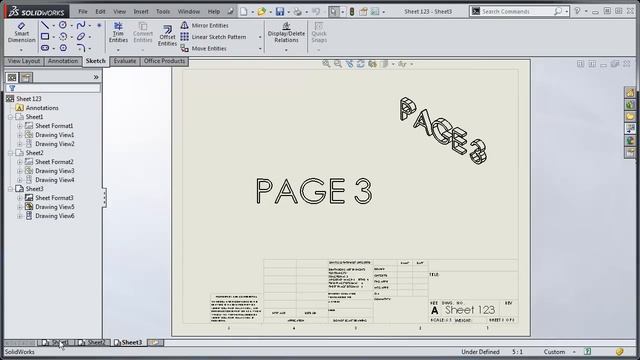
Task: Create a New document
Action: (x=244, y=11)
